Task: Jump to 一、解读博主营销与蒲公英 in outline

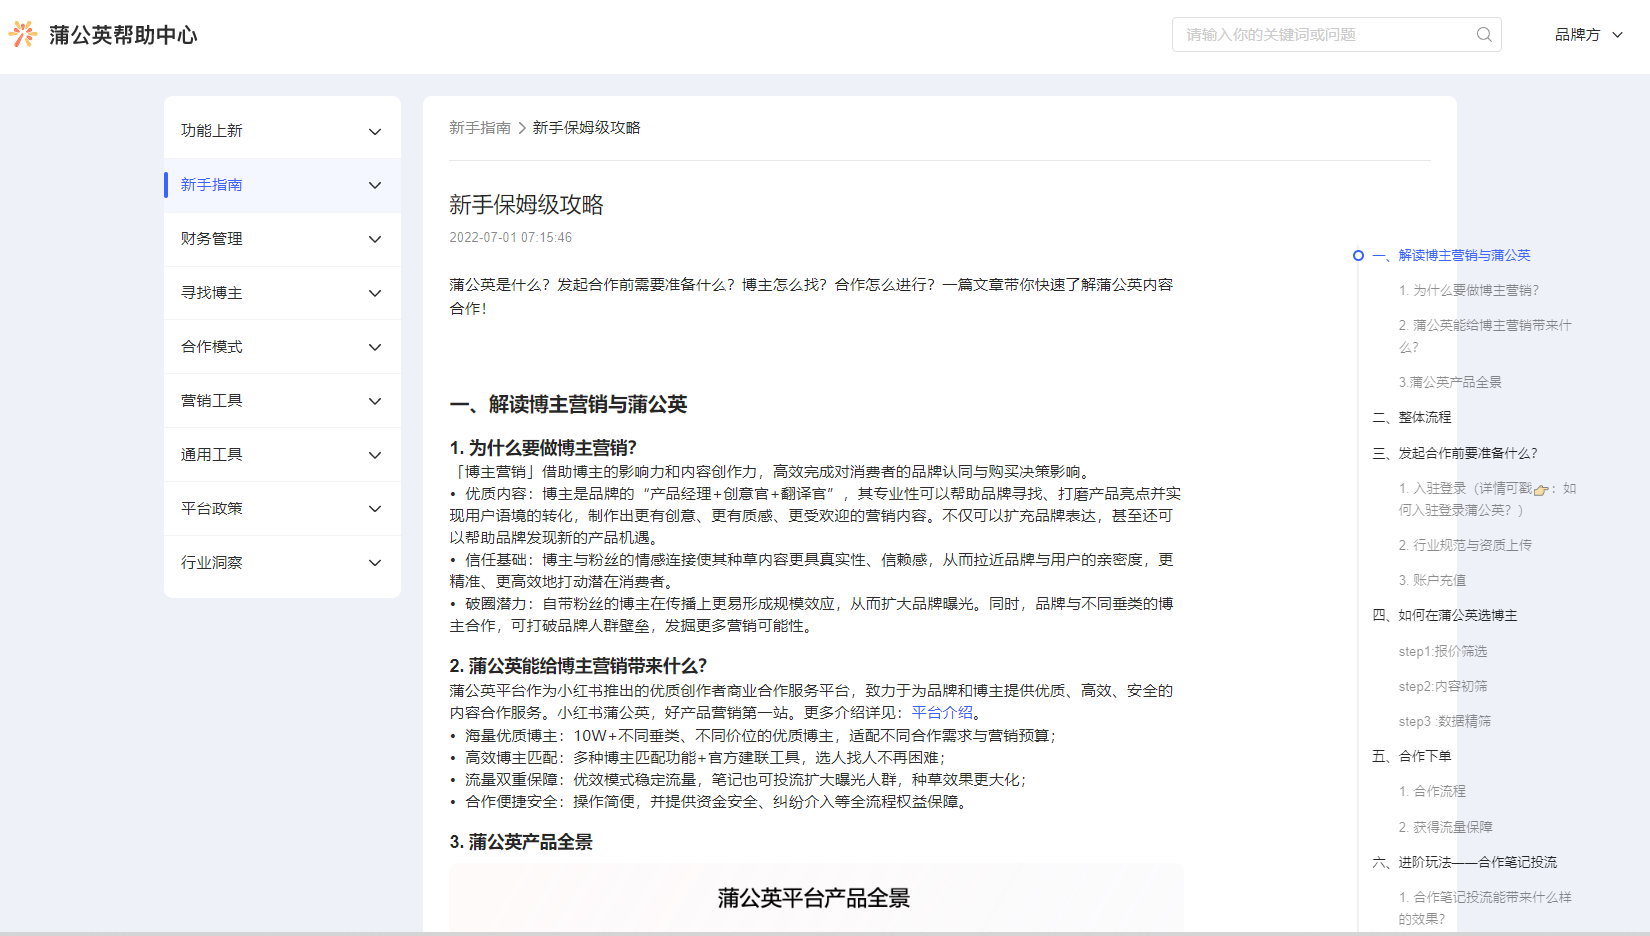Action: pyautogui.click(x=1451, y=256)
